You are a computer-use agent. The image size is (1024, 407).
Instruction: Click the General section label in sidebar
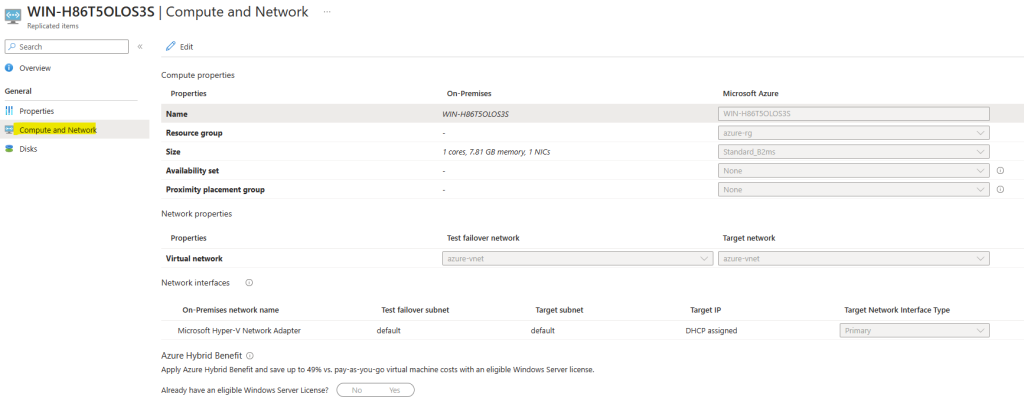pos(18,91)
